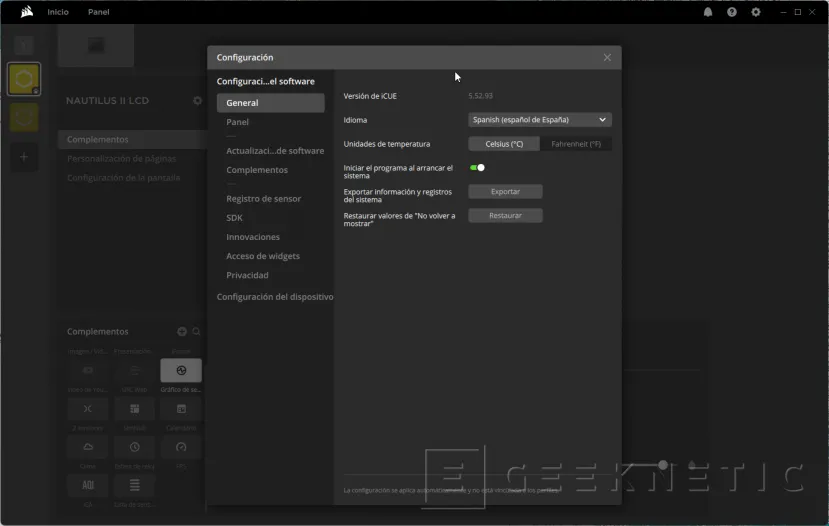Click the Corsair sails logo
Screen dimensions: 829x526
click(x=26, y=12)
